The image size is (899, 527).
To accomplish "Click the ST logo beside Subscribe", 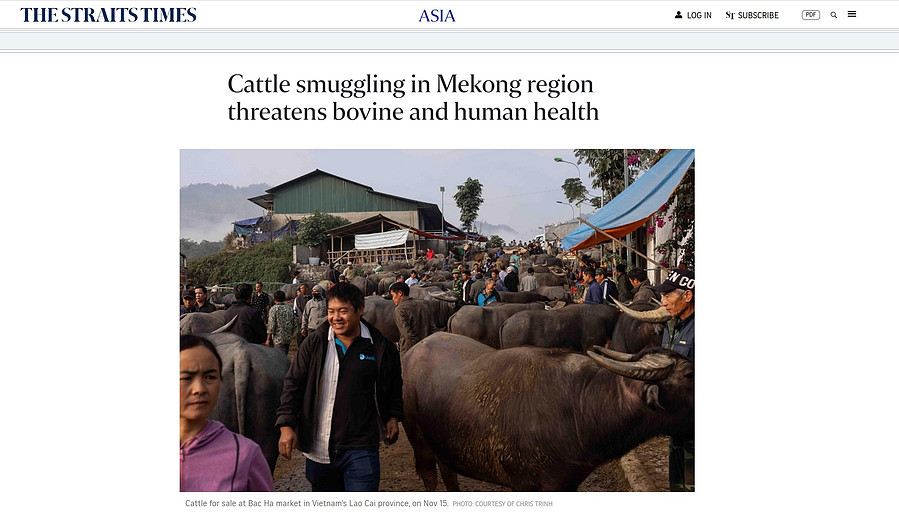I will 730,15.
